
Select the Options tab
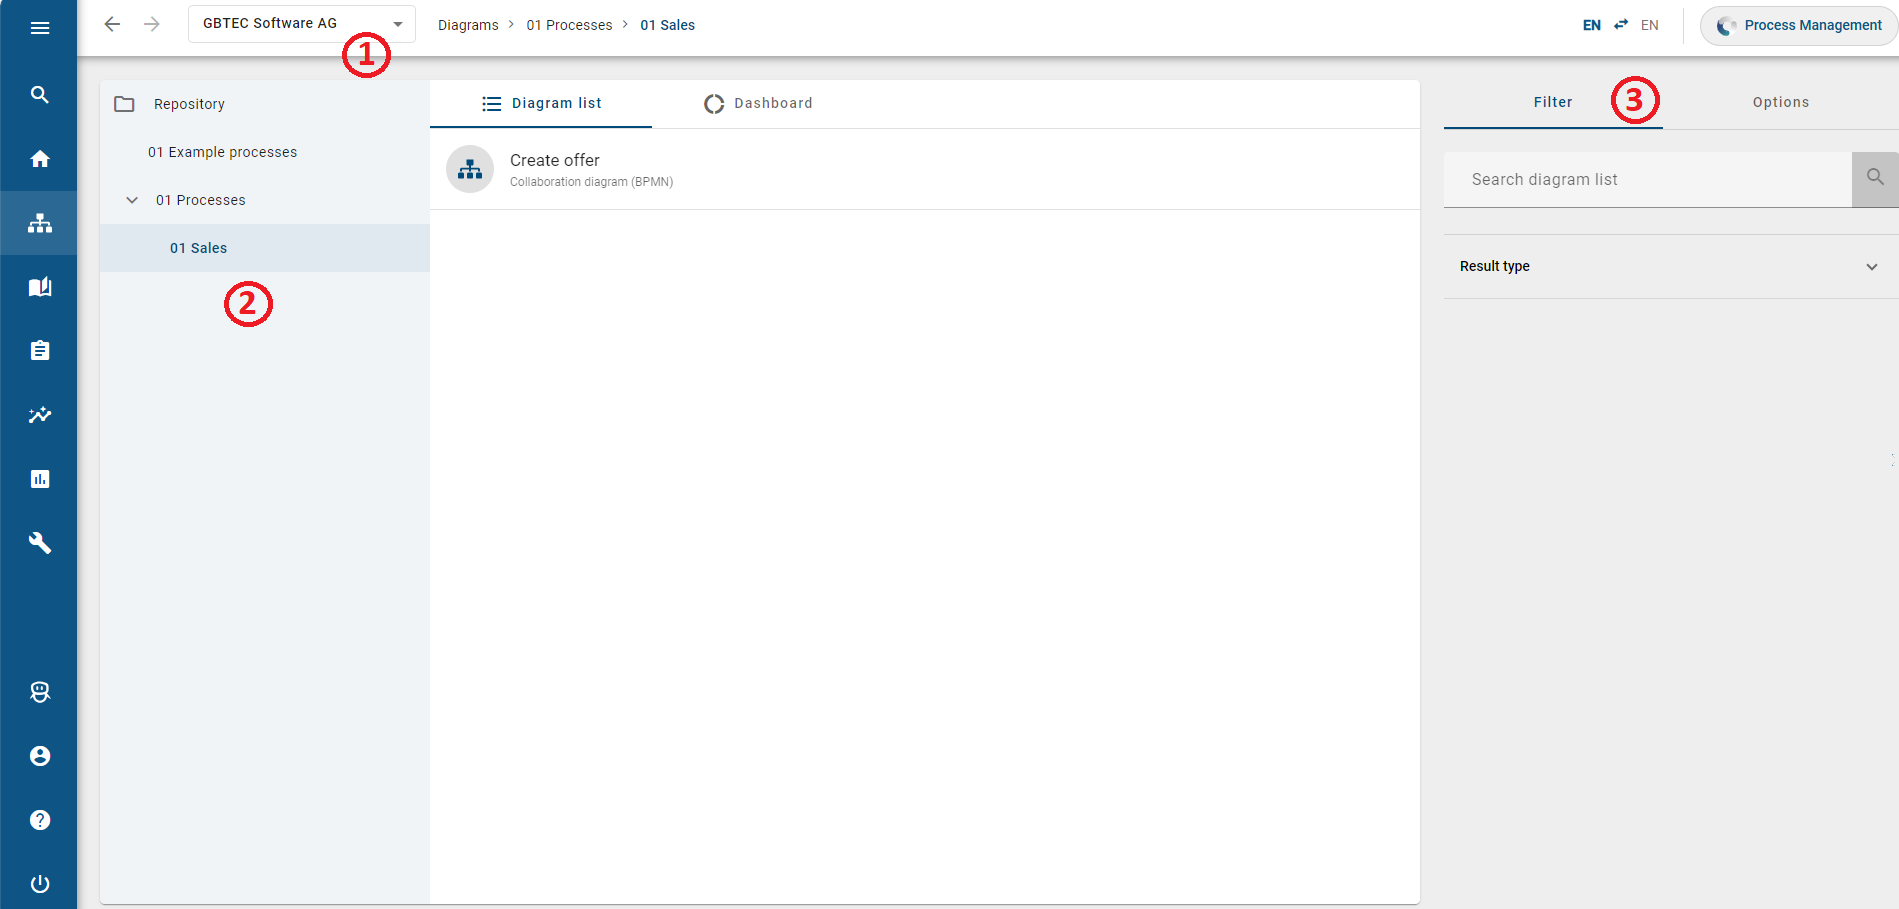click(x=1781, y=102)
